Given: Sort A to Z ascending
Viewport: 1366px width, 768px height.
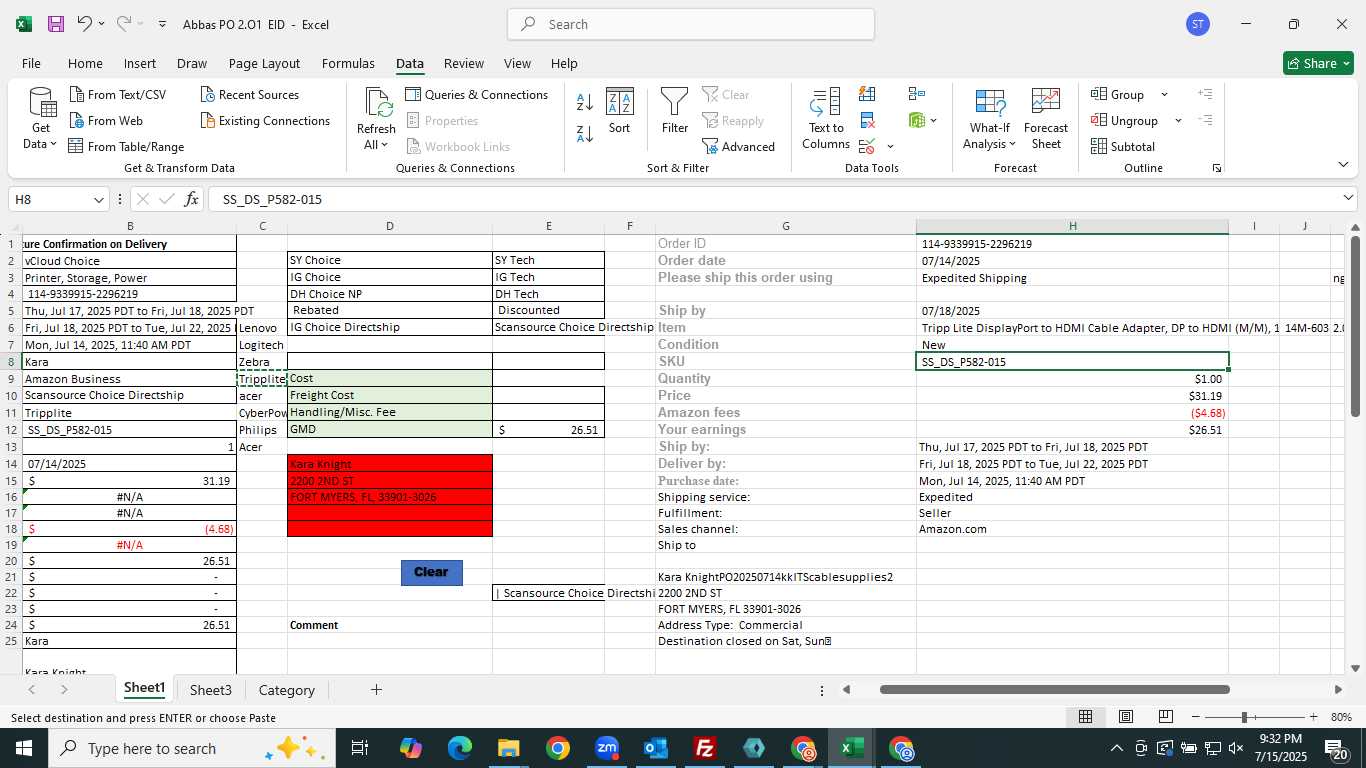Looking at the screenshot, I should [x=585, y=103].
